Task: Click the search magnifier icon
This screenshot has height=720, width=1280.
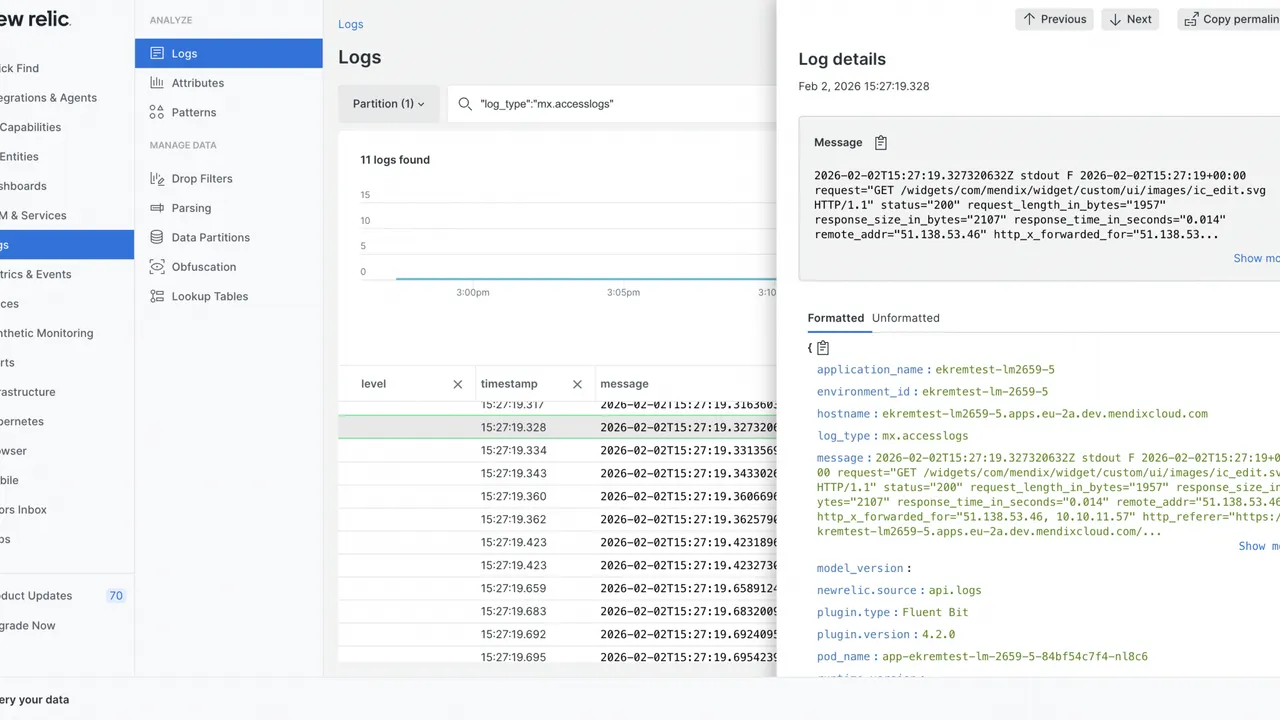Action: [465, 104]
